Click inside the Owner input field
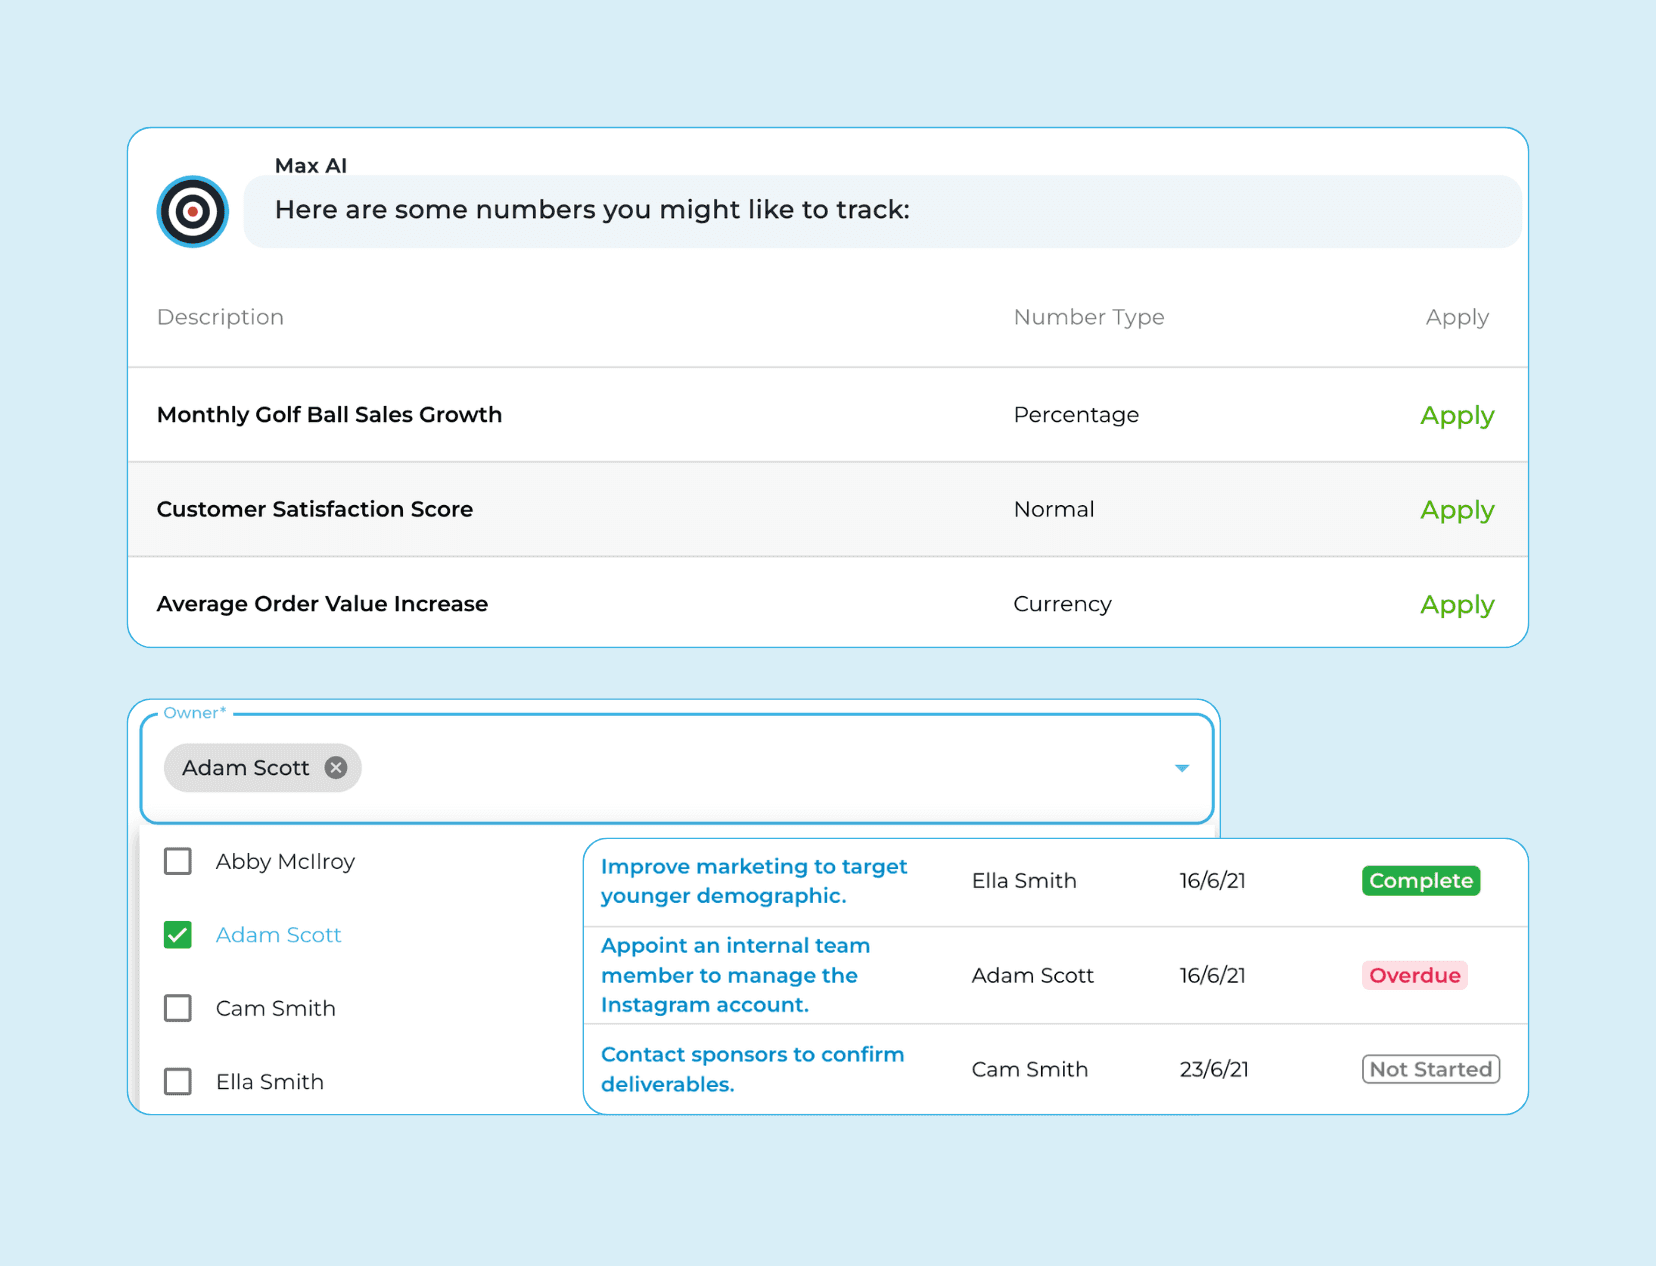 (677, 768)
